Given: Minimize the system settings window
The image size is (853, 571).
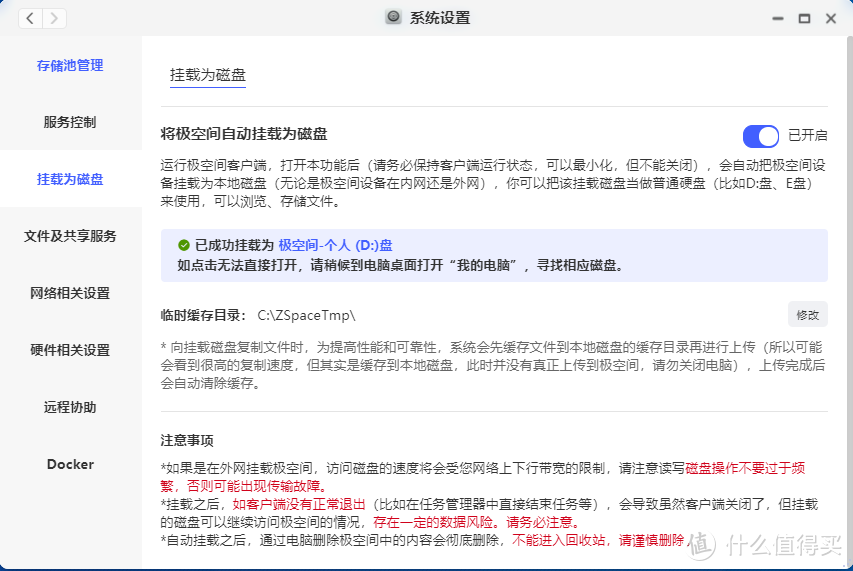Looking at the screenshot, I should 778,18.
